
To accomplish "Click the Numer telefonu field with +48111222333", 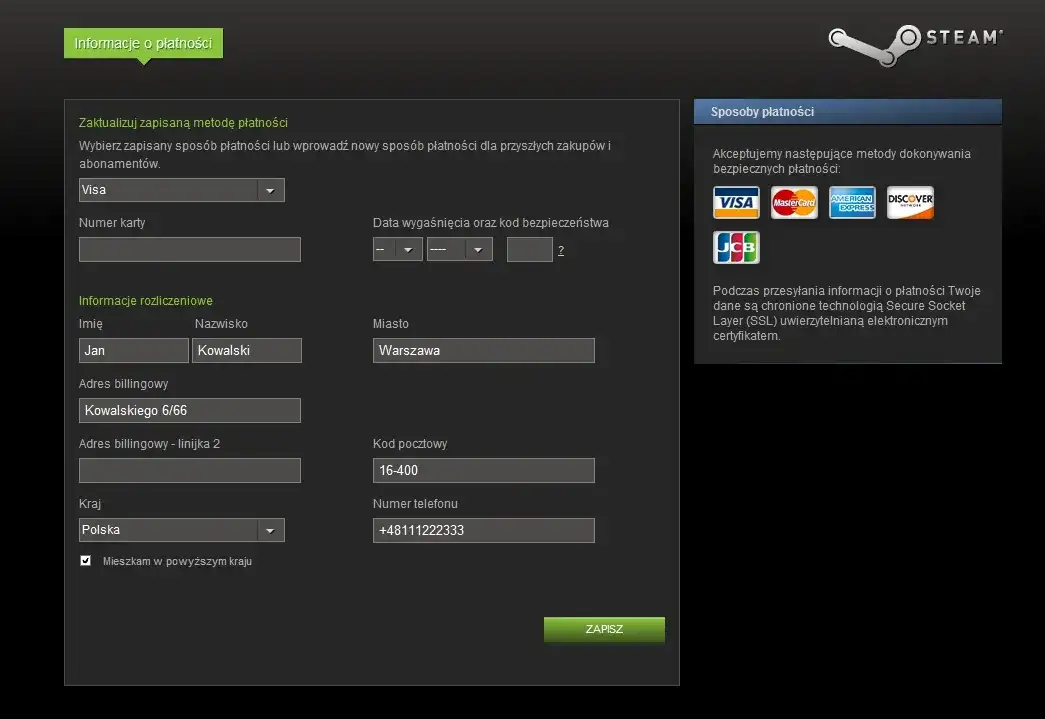I will (x=483, y=530).
